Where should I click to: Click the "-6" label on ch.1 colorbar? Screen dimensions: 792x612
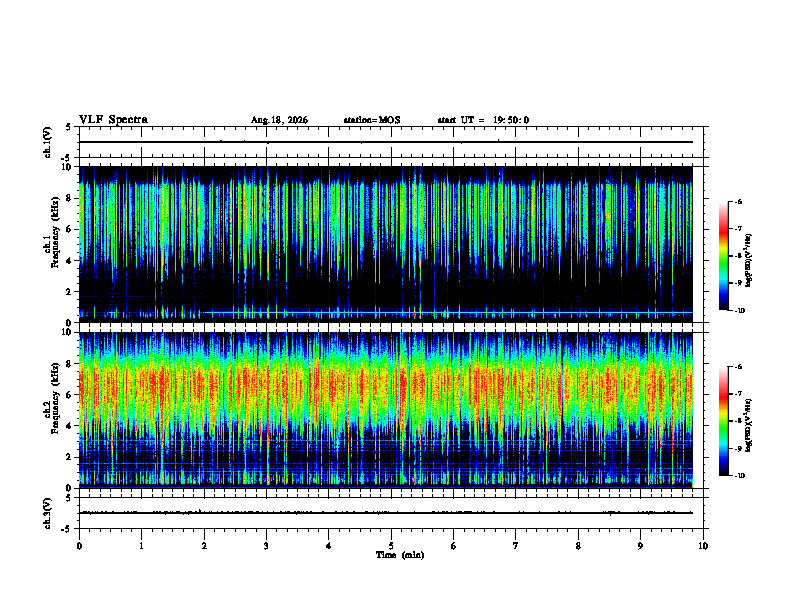tap(739, 202)
